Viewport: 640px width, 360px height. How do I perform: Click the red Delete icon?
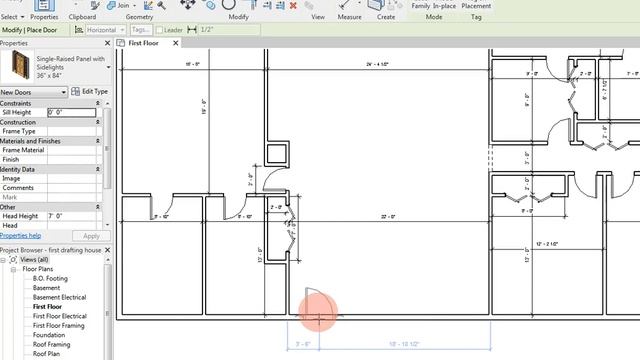tap(293, 5)
